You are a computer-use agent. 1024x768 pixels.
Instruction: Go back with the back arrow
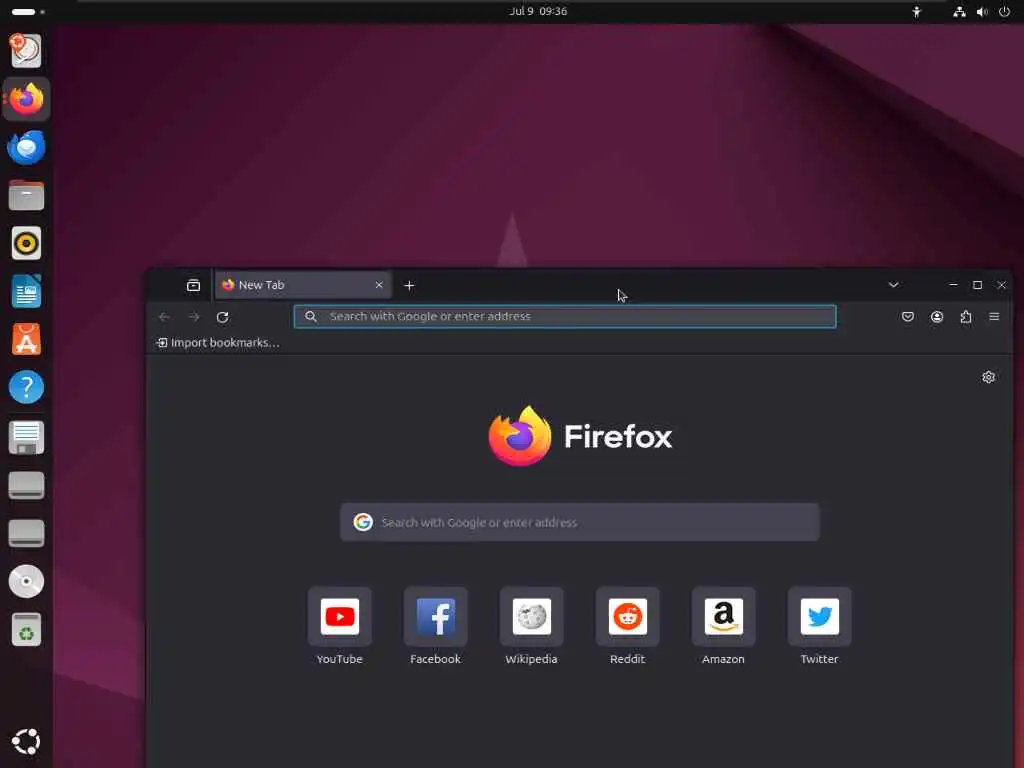tap(164, 317)
